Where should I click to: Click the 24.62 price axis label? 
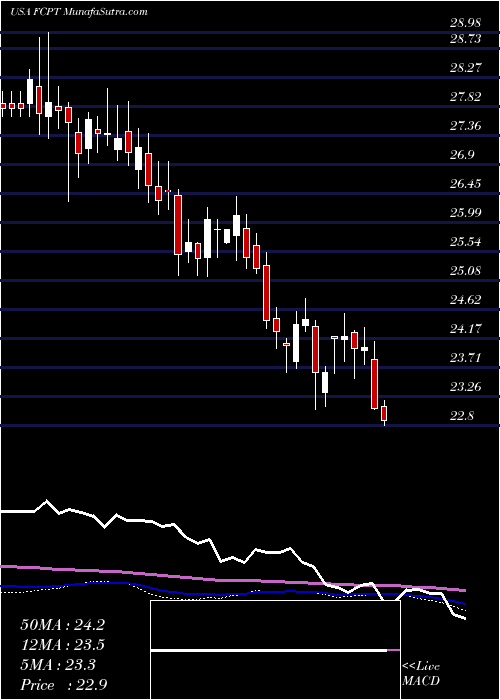coord(465,300)
